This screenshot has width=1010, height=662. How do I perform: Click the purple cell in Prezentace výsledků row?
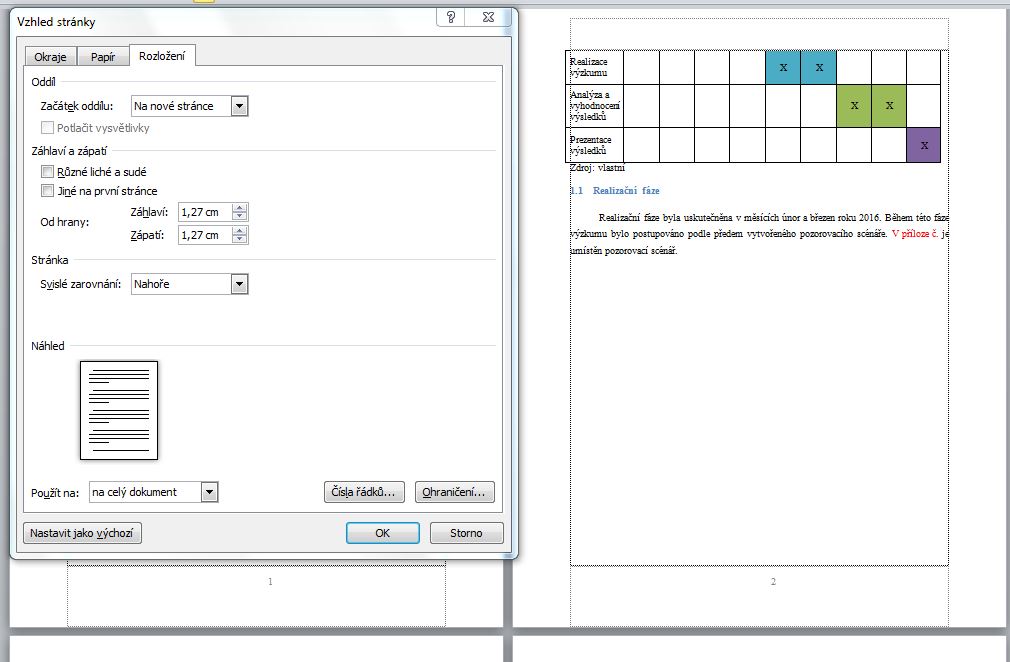923,145
